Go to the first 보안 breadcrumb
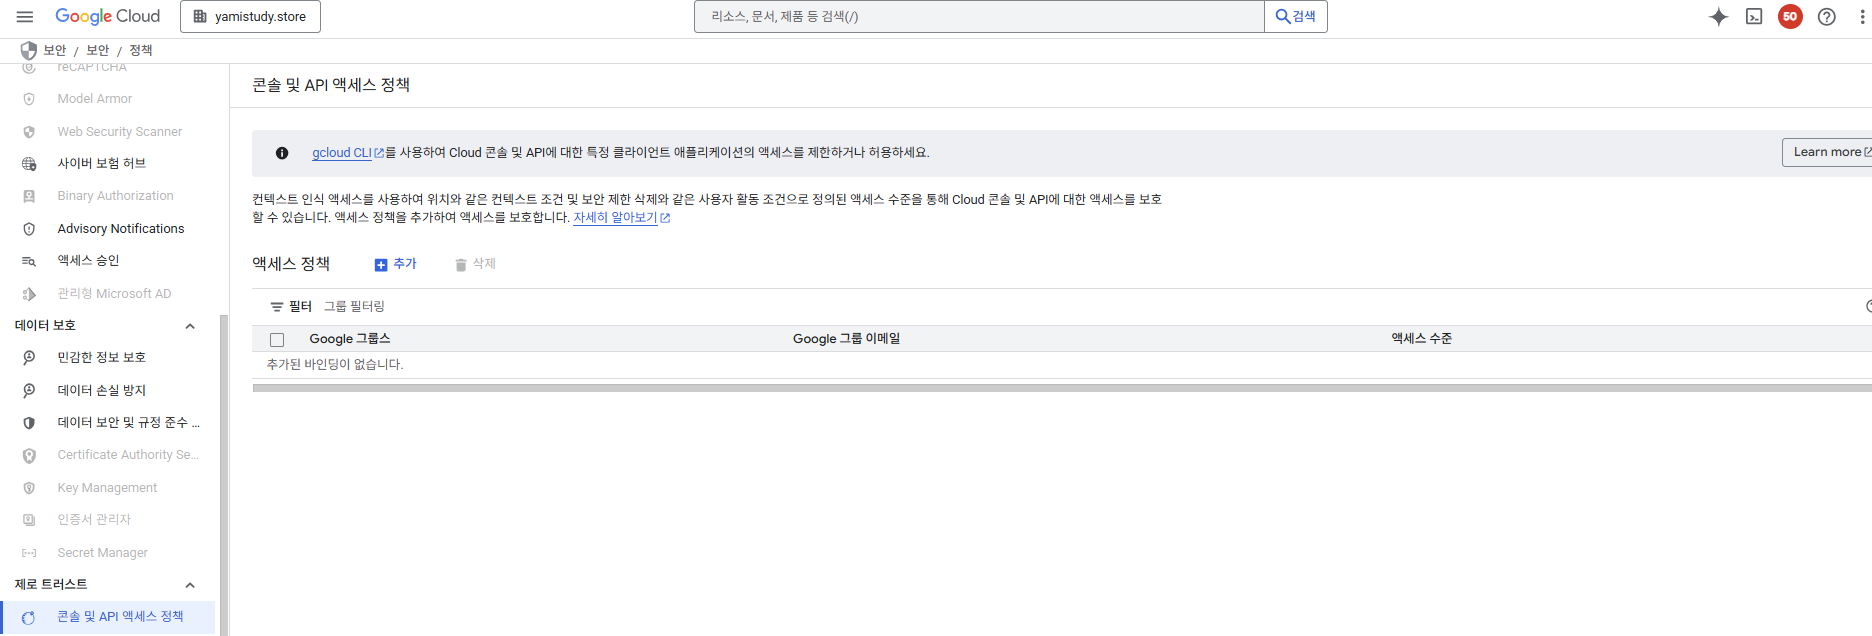The height and width of the screenshot is (636, 1872). tap(55, 50)
